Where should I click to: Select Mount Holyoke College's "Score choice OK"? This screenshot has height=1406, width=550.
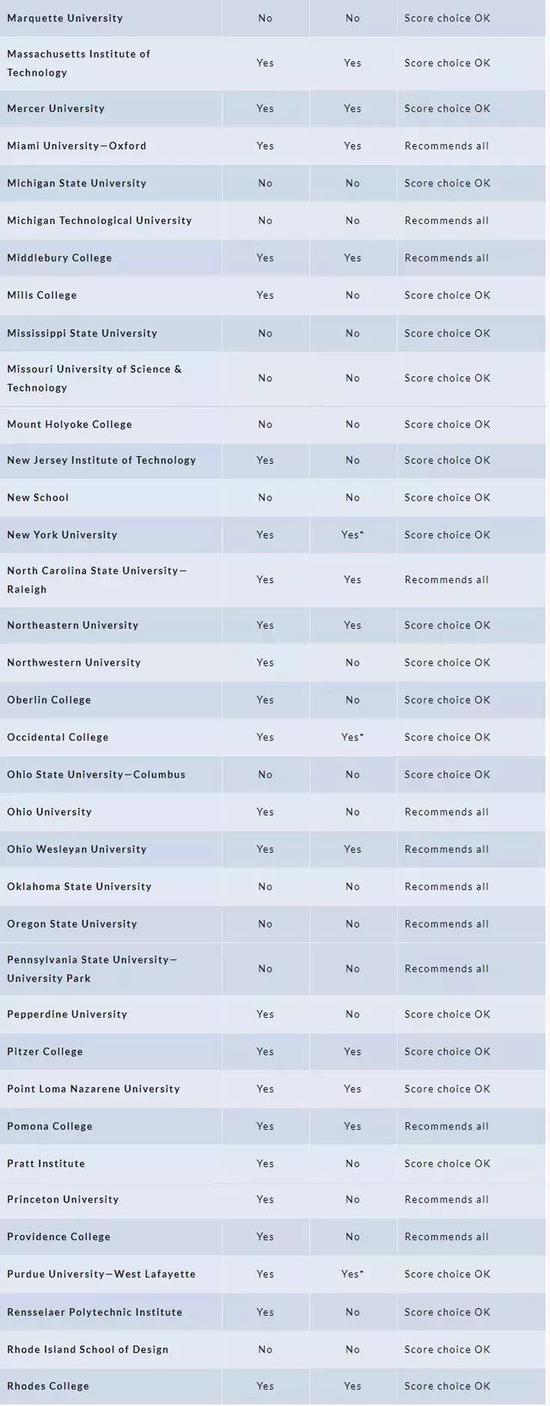click(448, 424)
